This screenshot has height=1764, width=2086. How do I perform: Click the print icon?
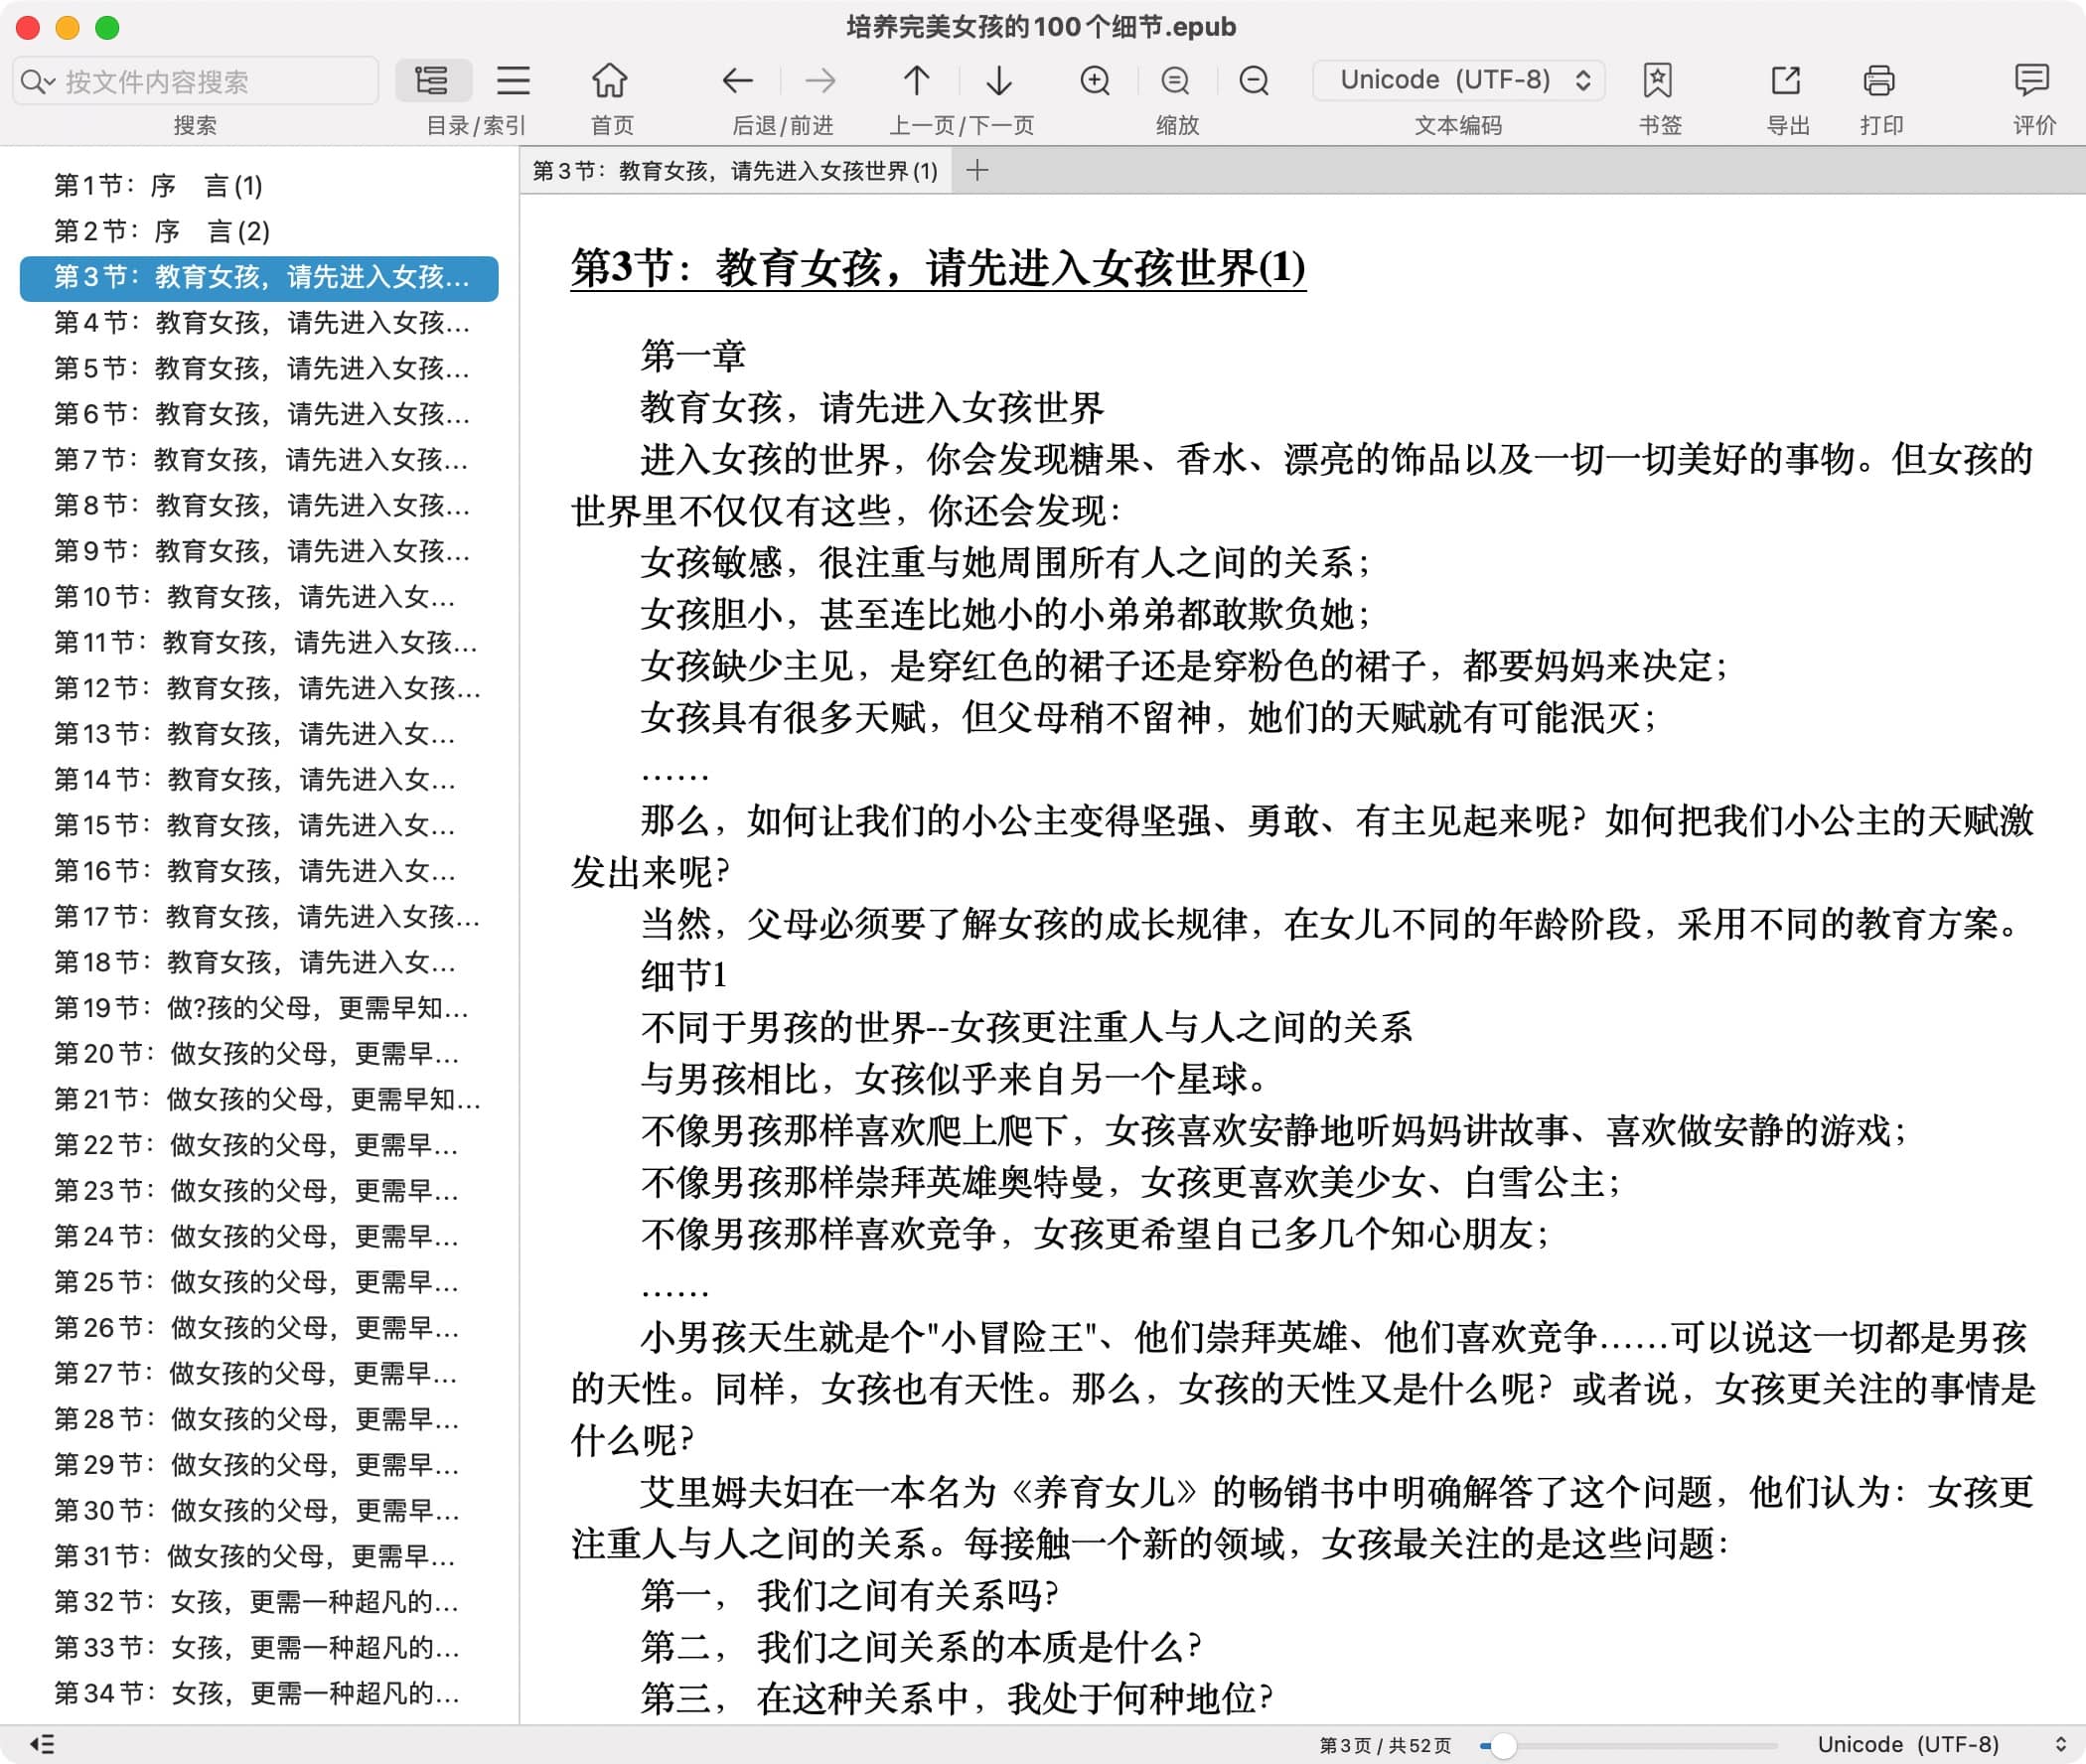point(1878,80)
